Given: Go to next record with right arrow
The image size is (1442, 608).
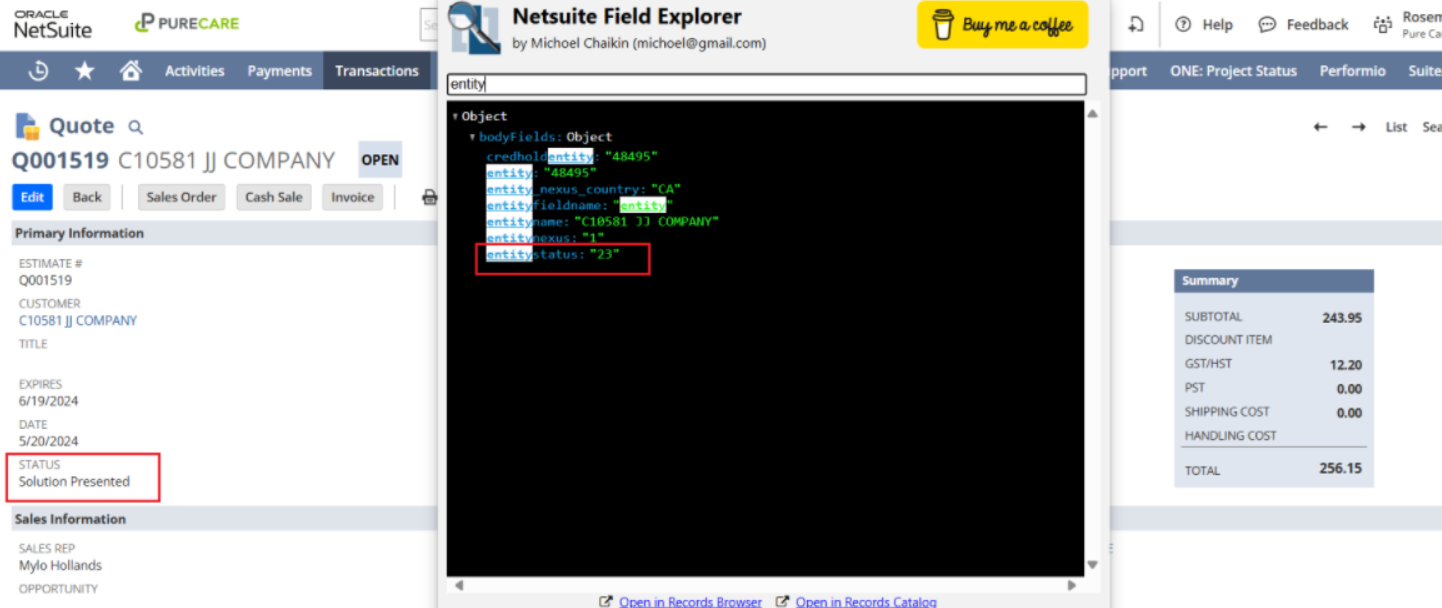Looking at the screenshot, I should (x=1358, y=127).
